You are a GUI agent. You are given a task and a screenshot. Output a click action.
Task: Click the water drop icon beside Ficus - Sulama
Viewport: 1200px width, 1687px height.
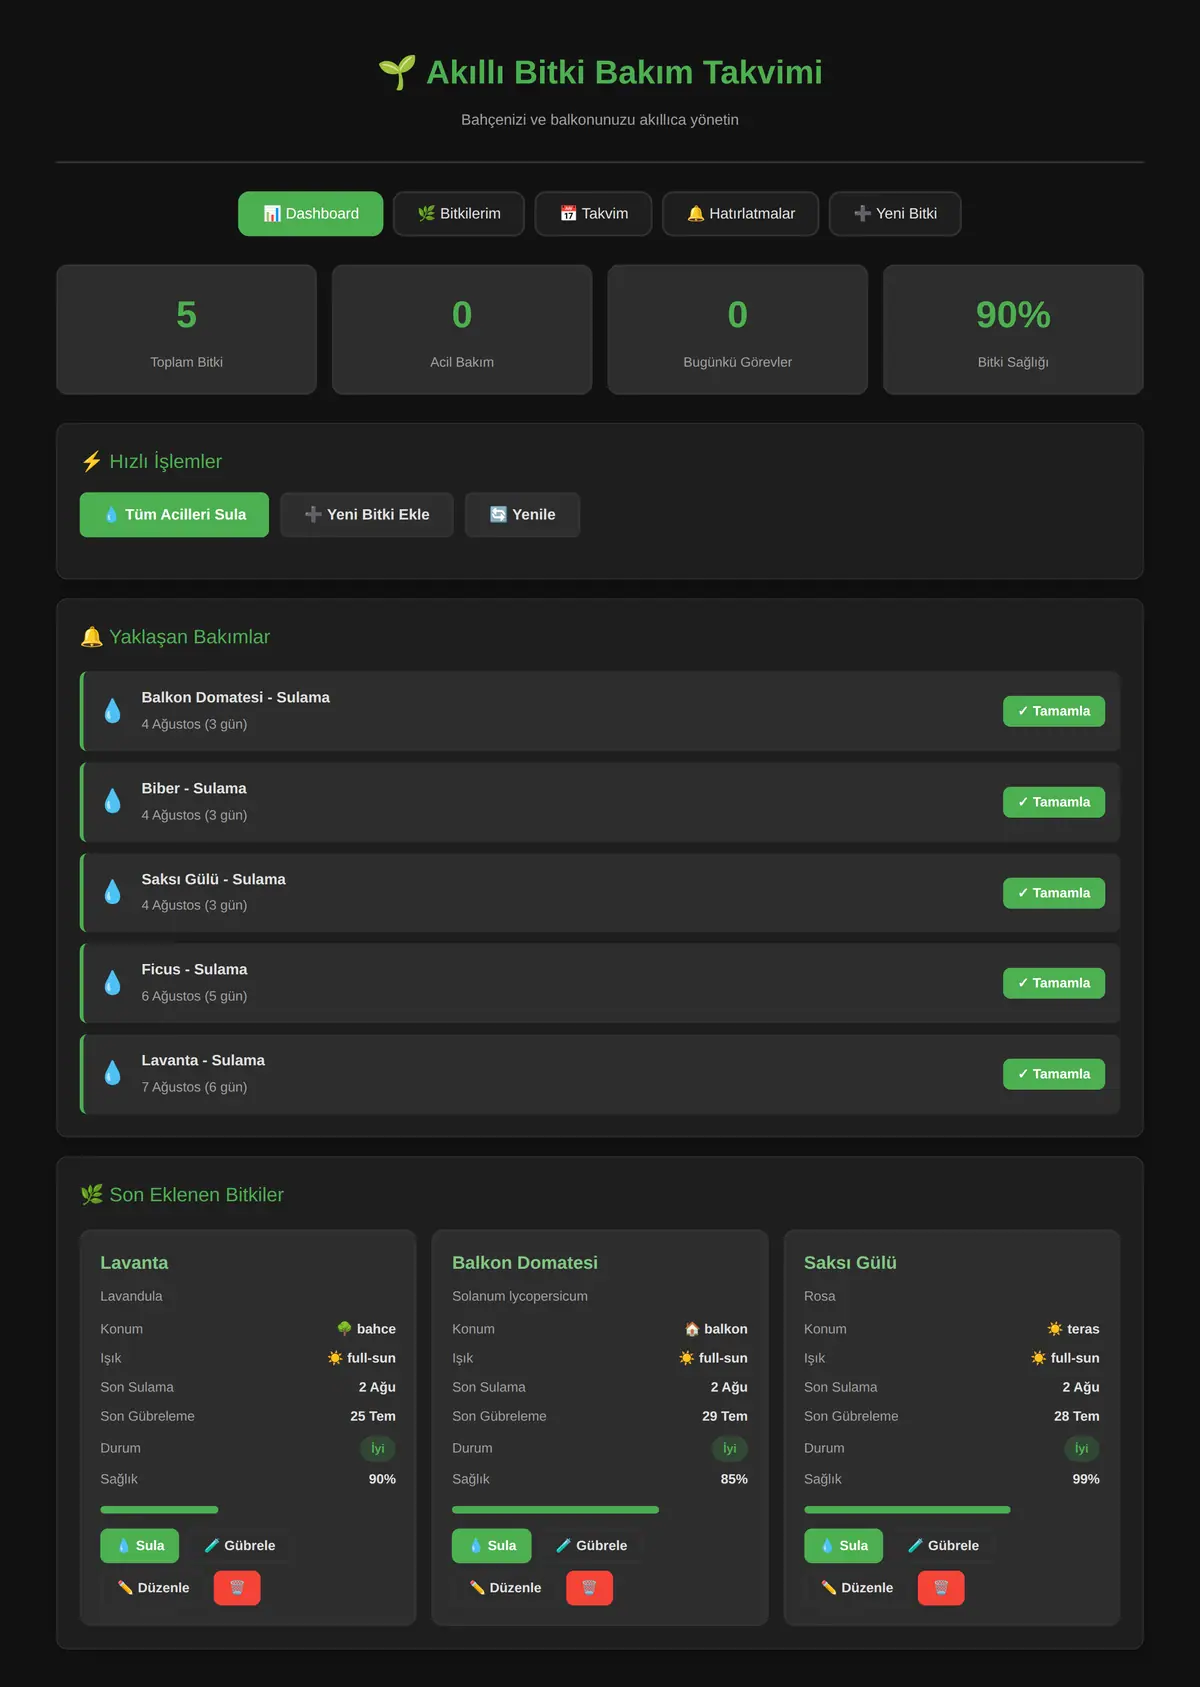pos(113,983)
